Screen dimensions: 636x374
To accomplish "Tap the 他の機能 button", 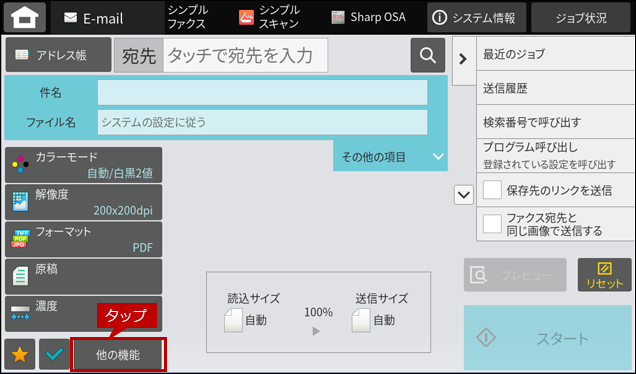I will (118, 355).
